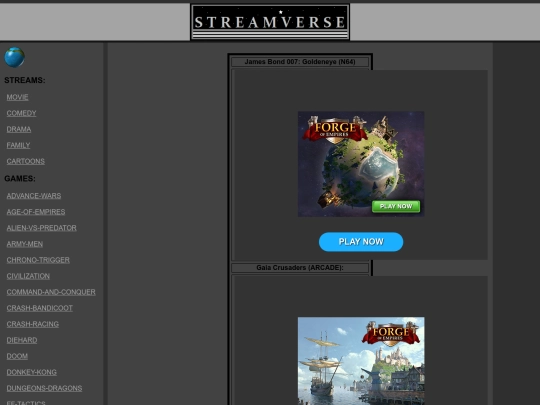Screen dimensions: 540x405
Task: Open CRASH-RACING game link
Action: (33, 324)
